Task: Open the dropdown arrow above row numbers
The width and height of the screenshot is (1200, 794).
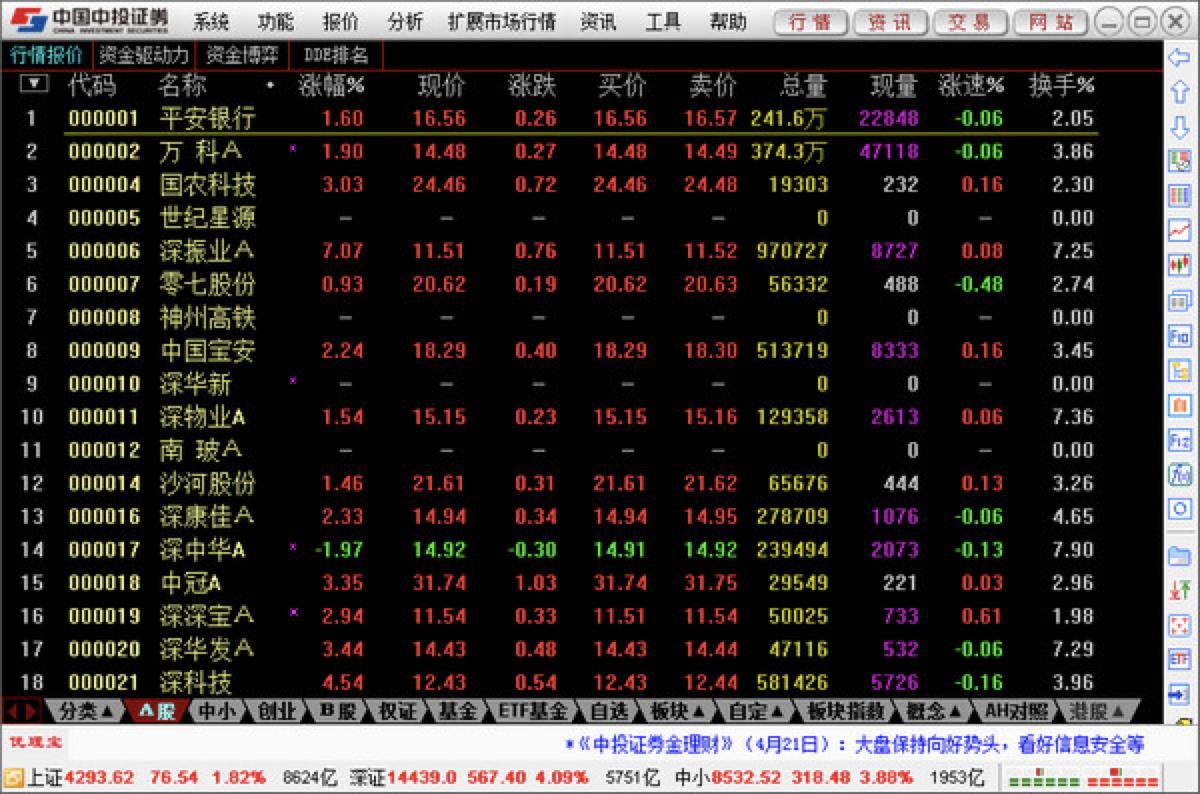Action: (34, 83)
